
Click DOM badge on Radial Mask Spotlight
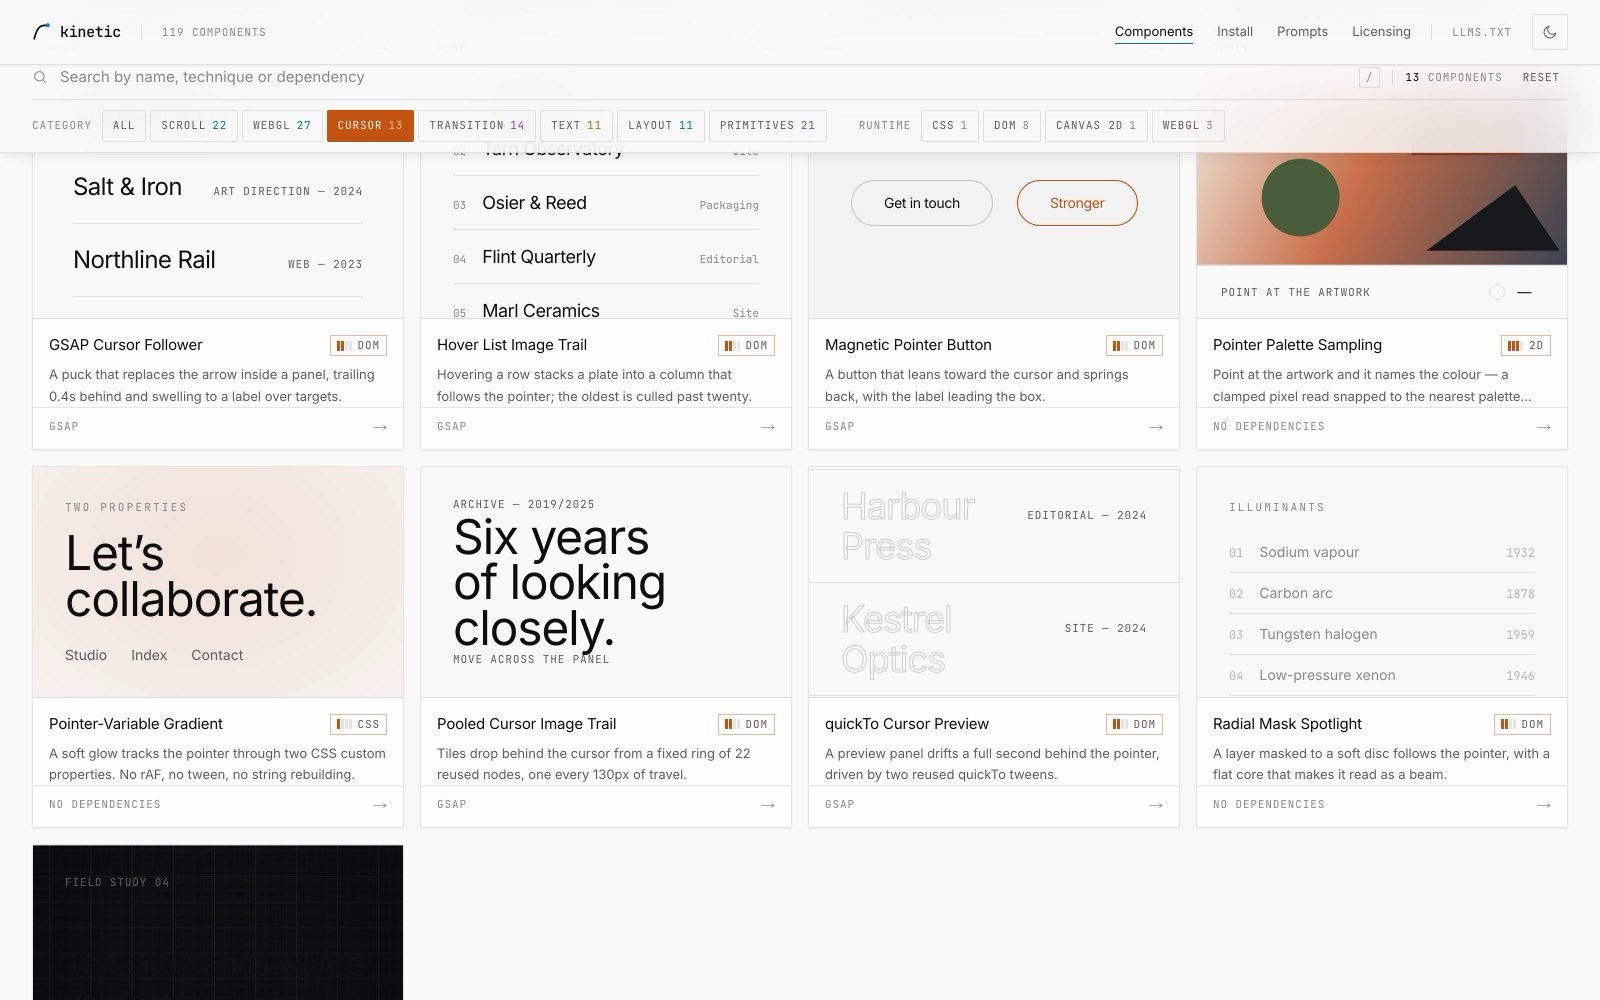[1522, 724]
